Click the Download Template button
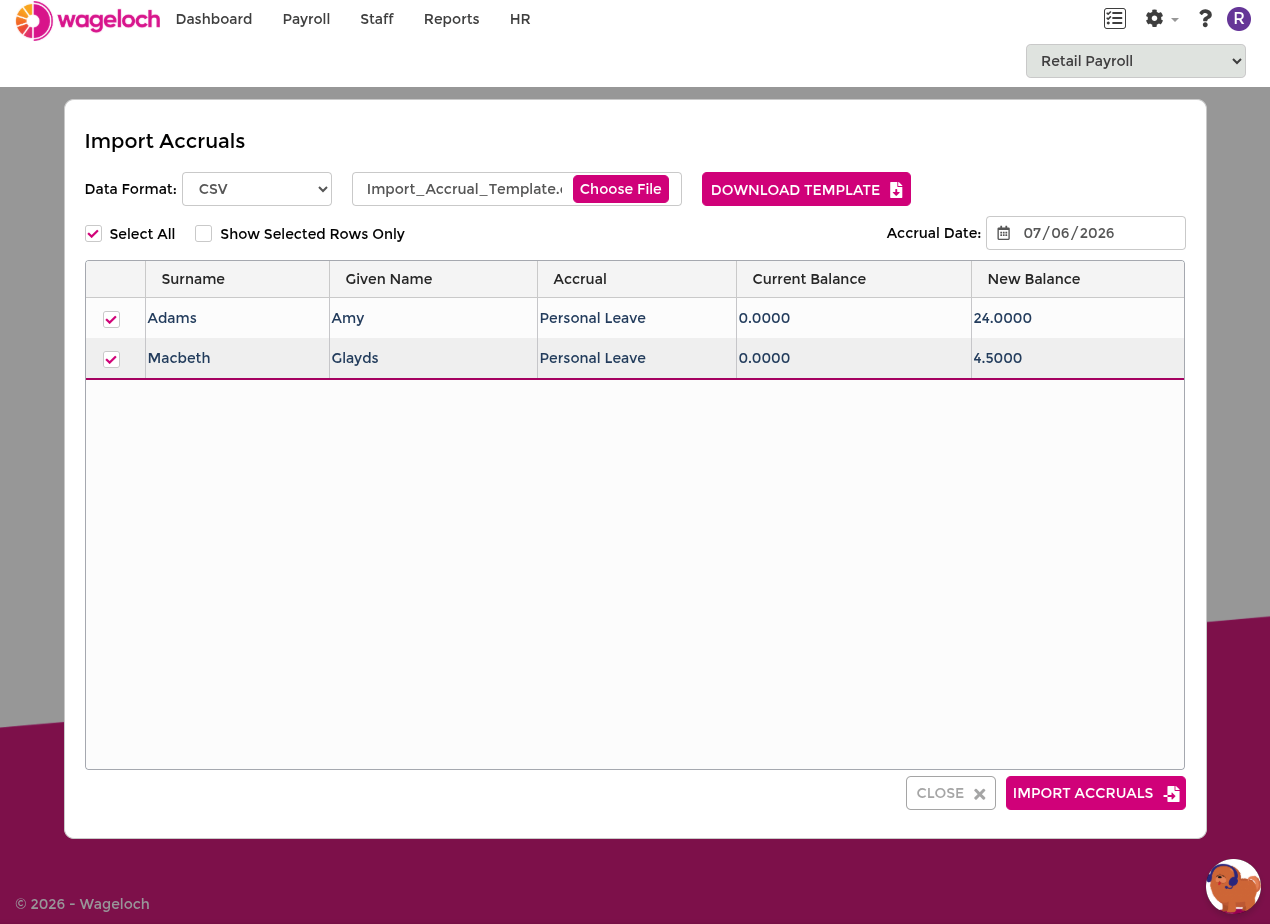This screenshot has height=924, width=1270. [806, 189]
